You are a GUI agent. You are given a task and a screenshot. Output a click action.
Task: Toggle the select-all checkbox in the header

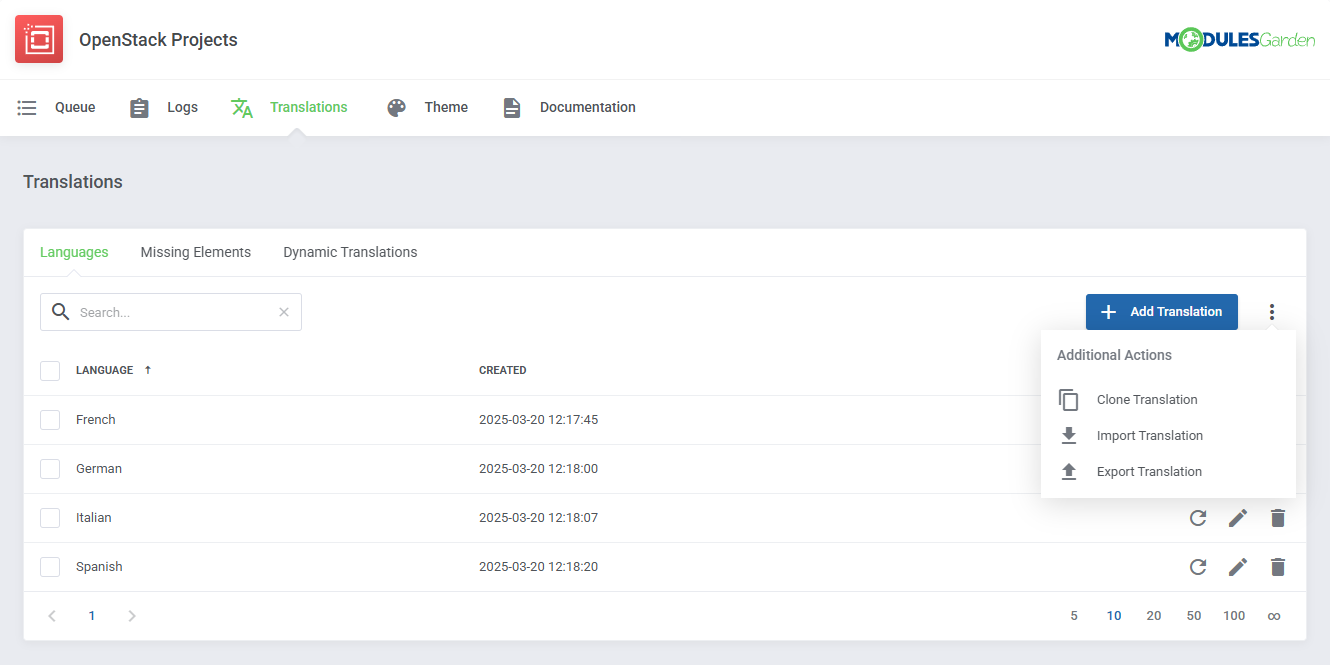(50, 370)
